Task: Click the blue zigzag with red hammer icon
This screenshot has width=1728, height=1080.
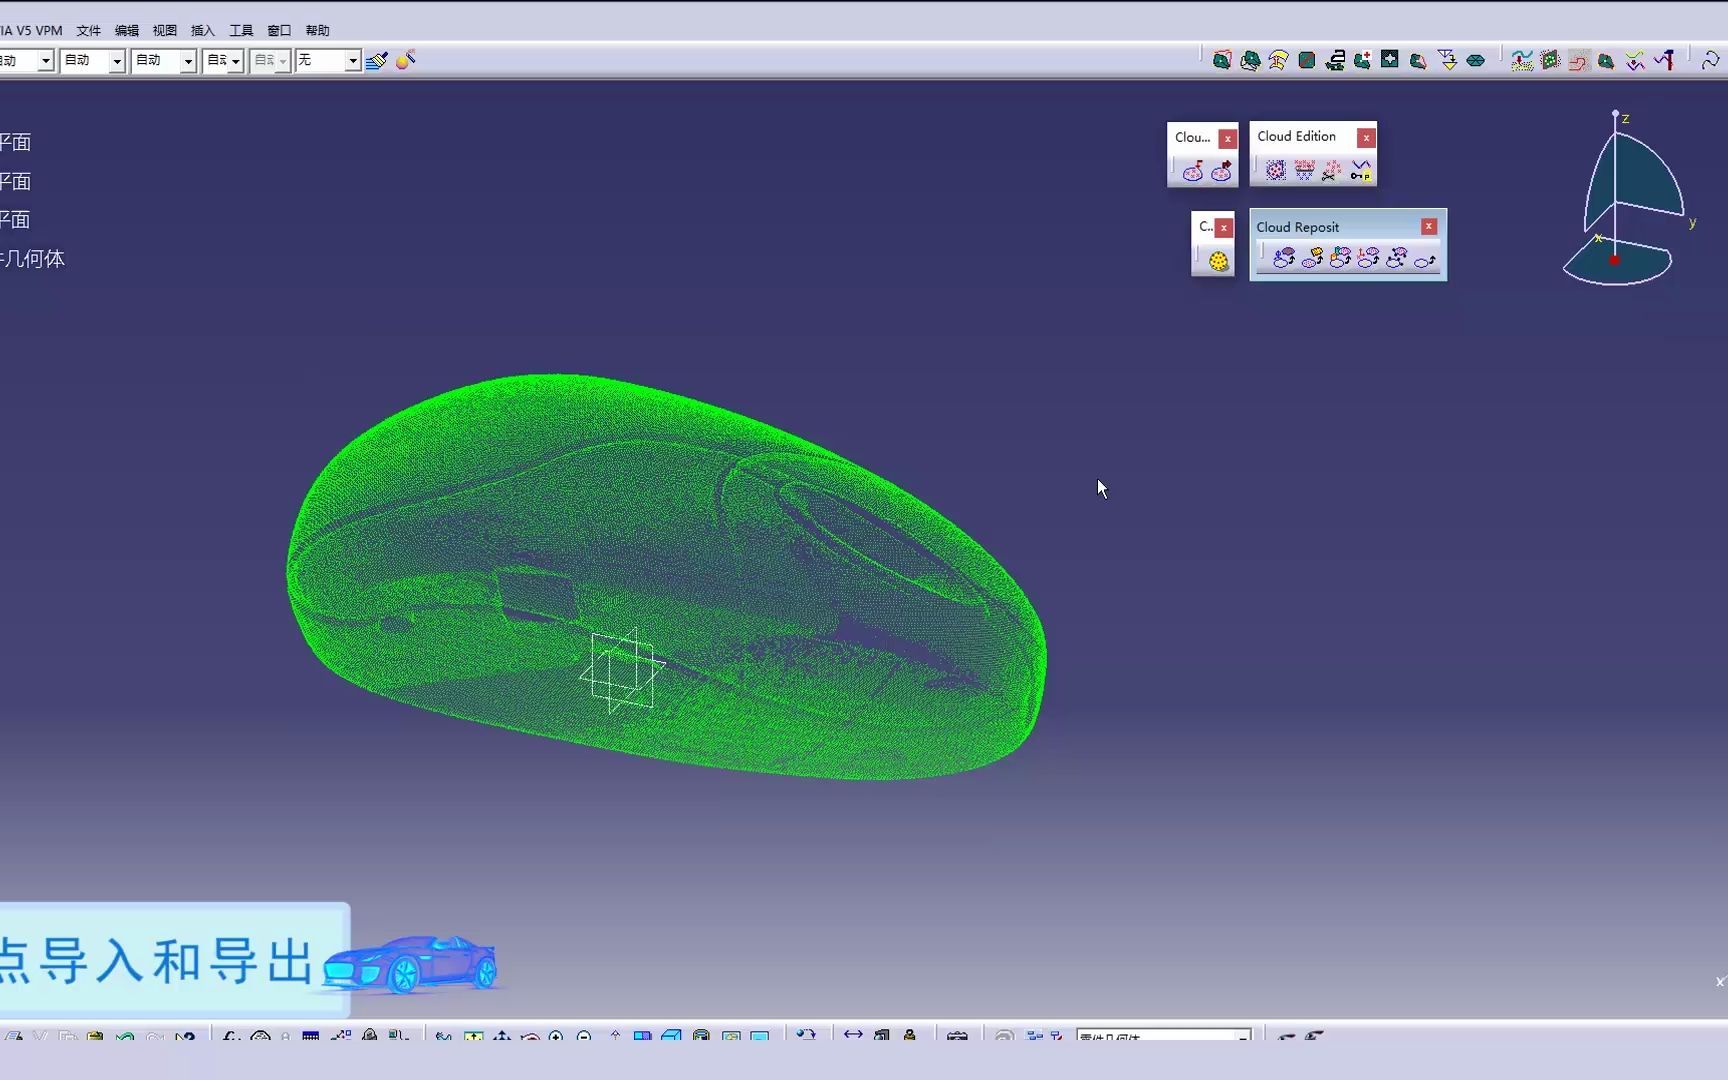Action: (x=1663, y=61)
